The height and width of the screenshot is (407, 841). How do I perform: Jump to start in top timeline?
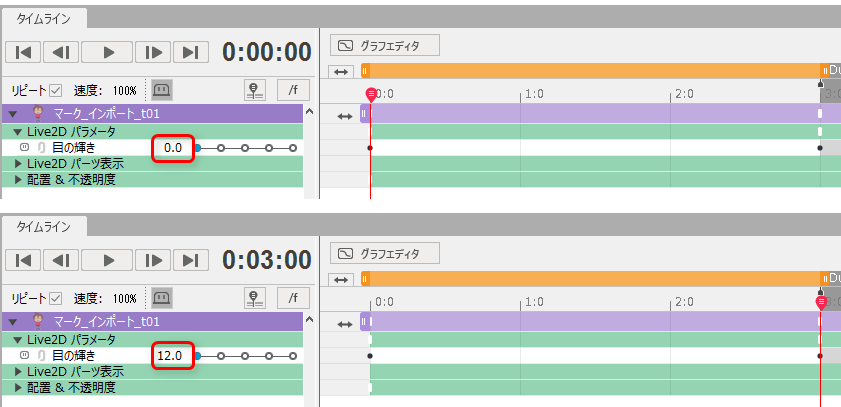tap(23, 52)
